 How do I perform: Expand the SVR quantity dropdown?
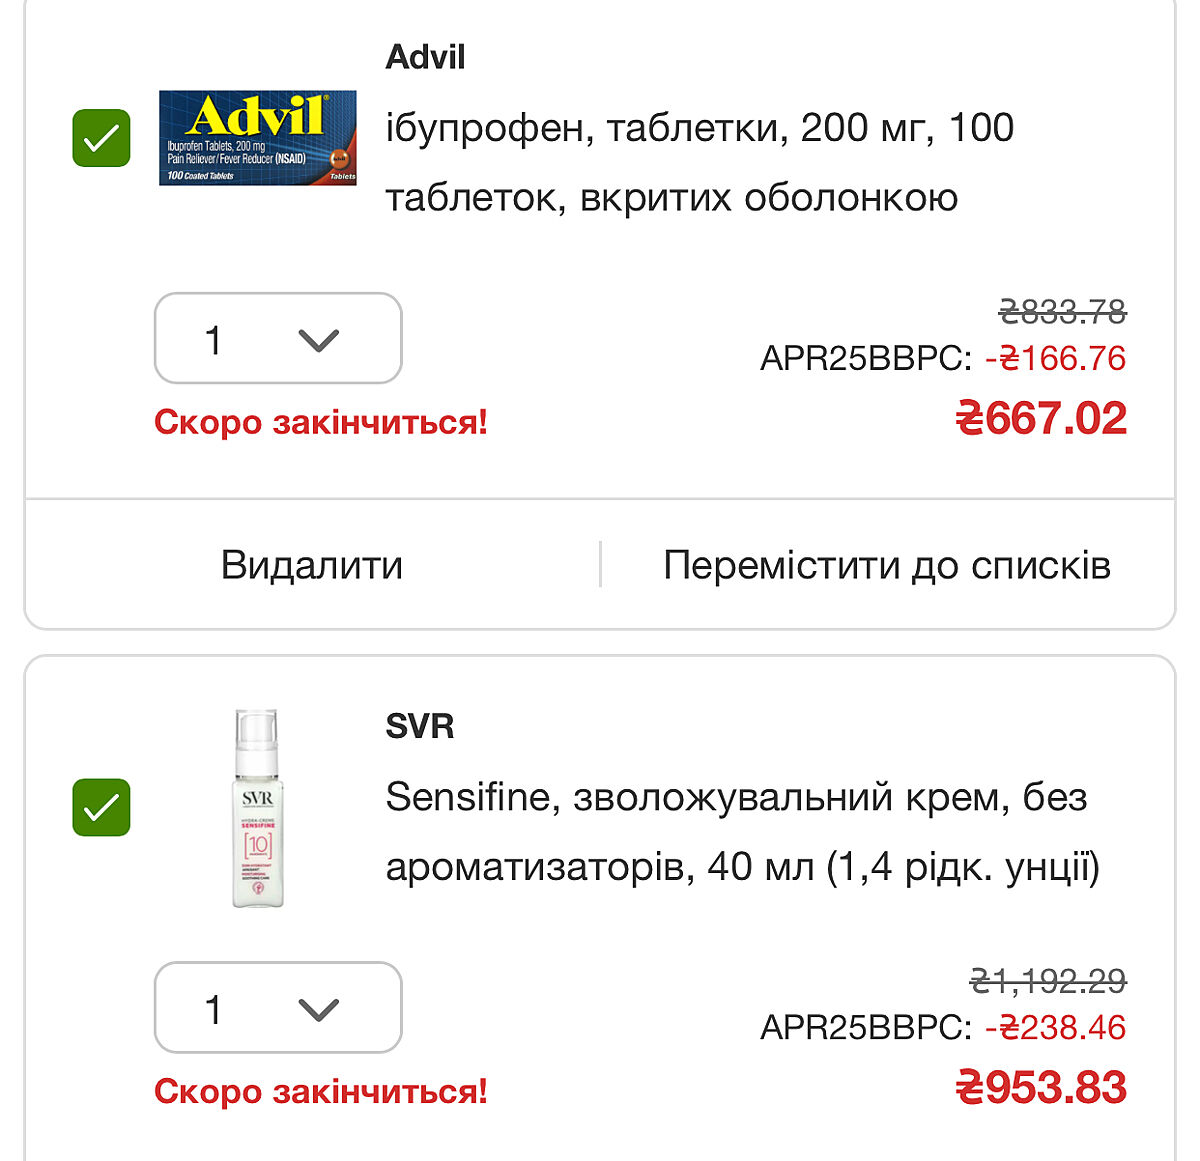click(x=278, y=1008)
